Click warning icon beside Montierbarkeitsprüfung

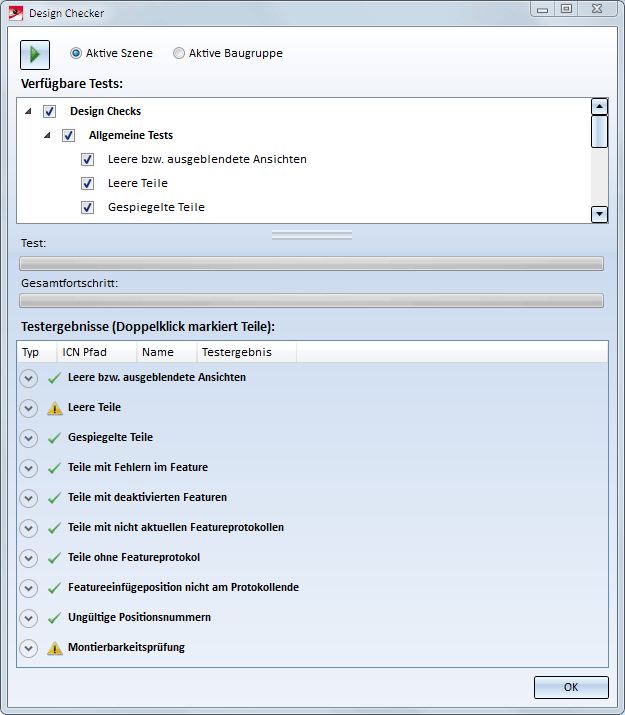tap(55, 648)
